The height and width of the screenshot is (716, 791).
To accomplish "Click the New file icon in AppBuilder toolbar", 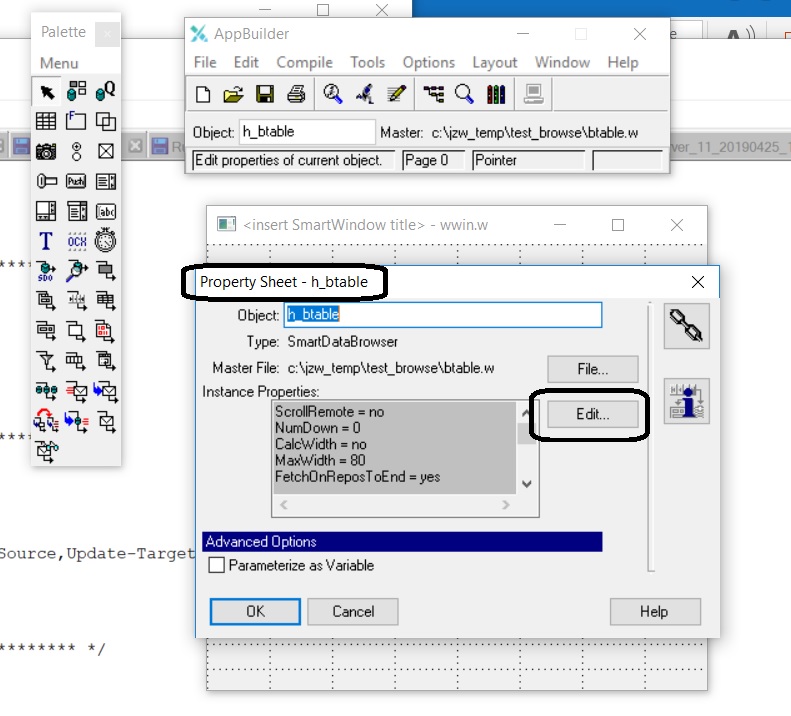I will 203,94.
